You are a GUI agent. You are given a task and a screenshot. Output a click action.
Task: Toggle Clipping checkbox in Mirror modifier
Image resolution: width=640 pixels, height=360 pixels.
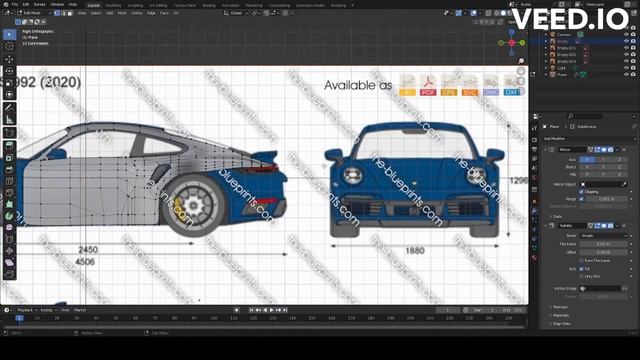point(582,191)
